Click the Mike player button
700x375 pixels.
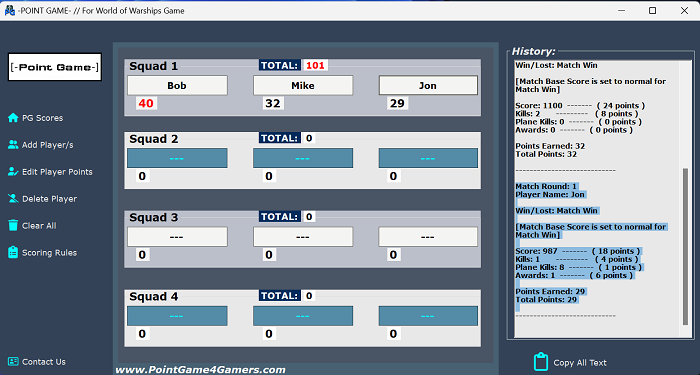click(303, 85)
